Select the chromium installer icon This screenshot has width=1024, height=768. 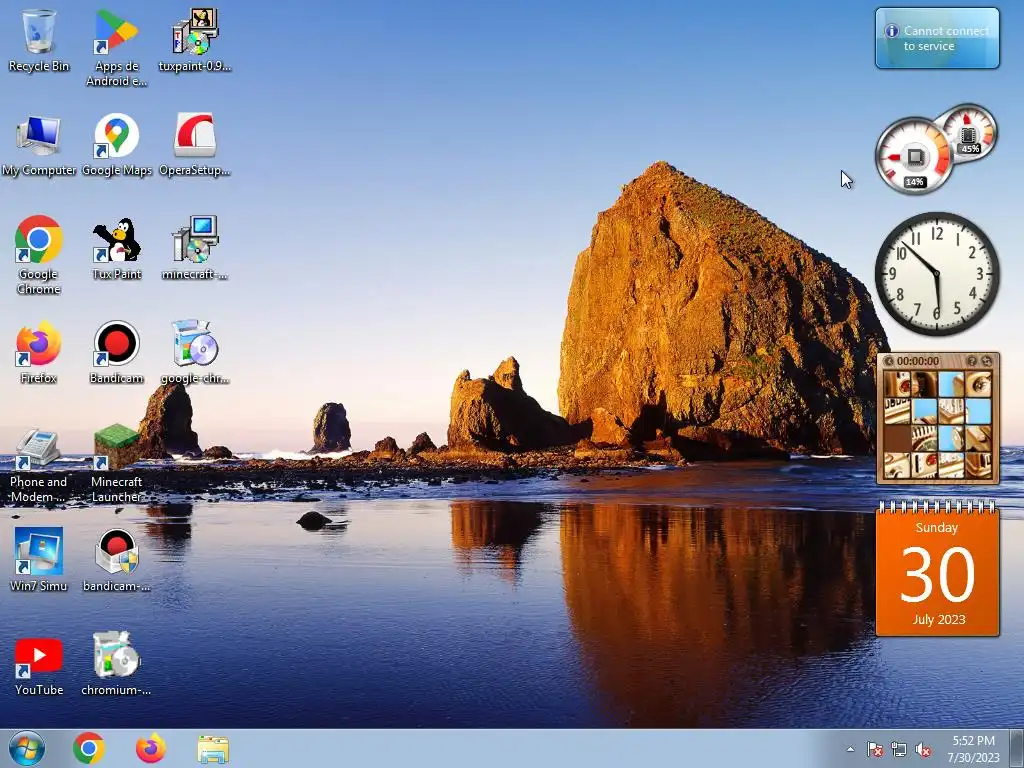coord(116,664)
